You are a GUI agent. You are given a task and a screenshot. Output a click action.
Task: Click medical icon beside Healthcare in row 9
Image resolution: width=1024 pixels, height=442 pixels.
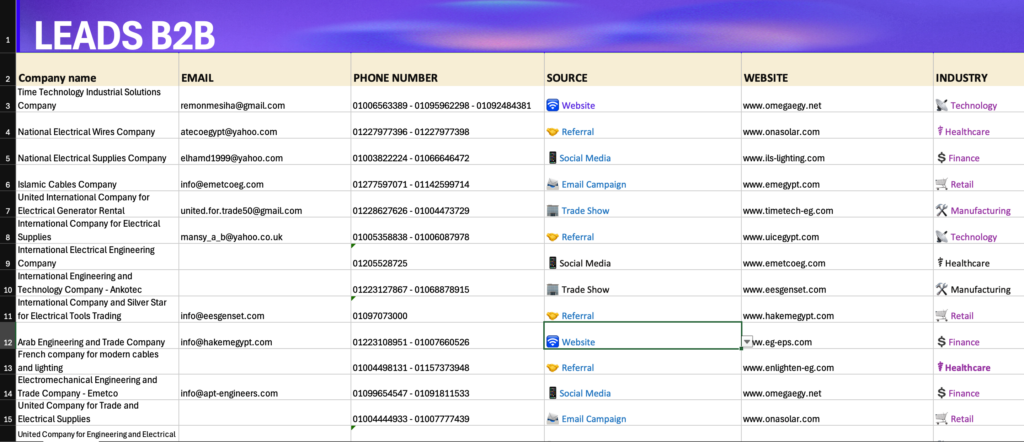pyautogui.click(x=940, y=263)
